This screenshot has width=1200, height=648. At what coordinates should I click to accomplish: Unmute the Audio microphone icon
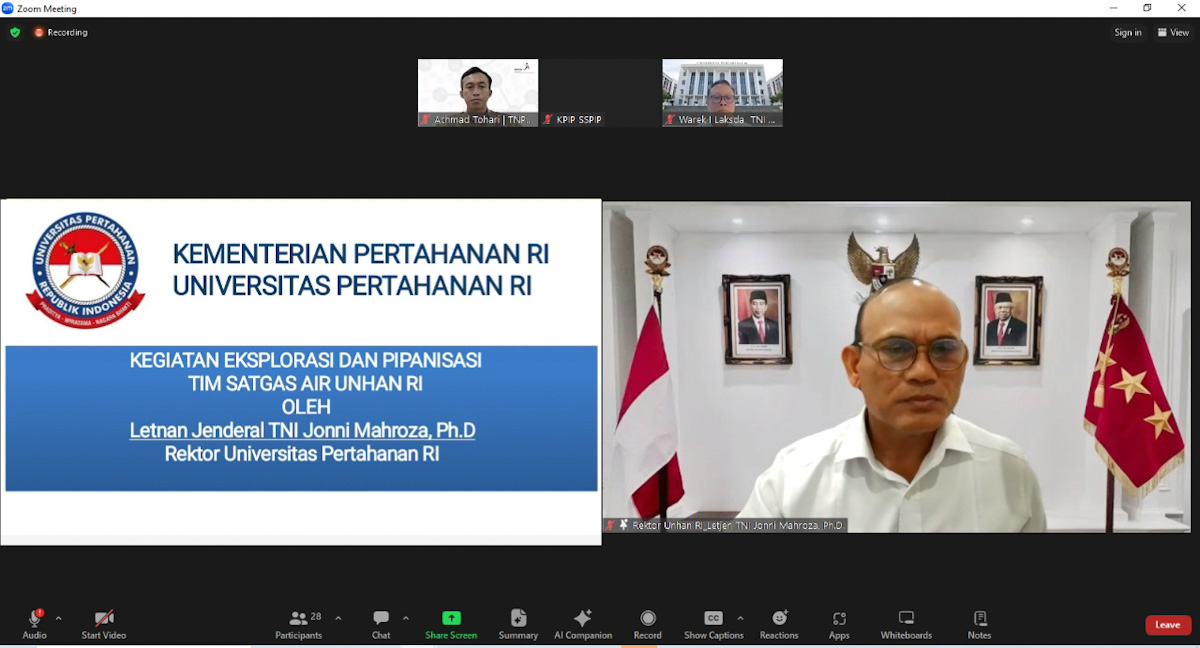click(35, 619)
